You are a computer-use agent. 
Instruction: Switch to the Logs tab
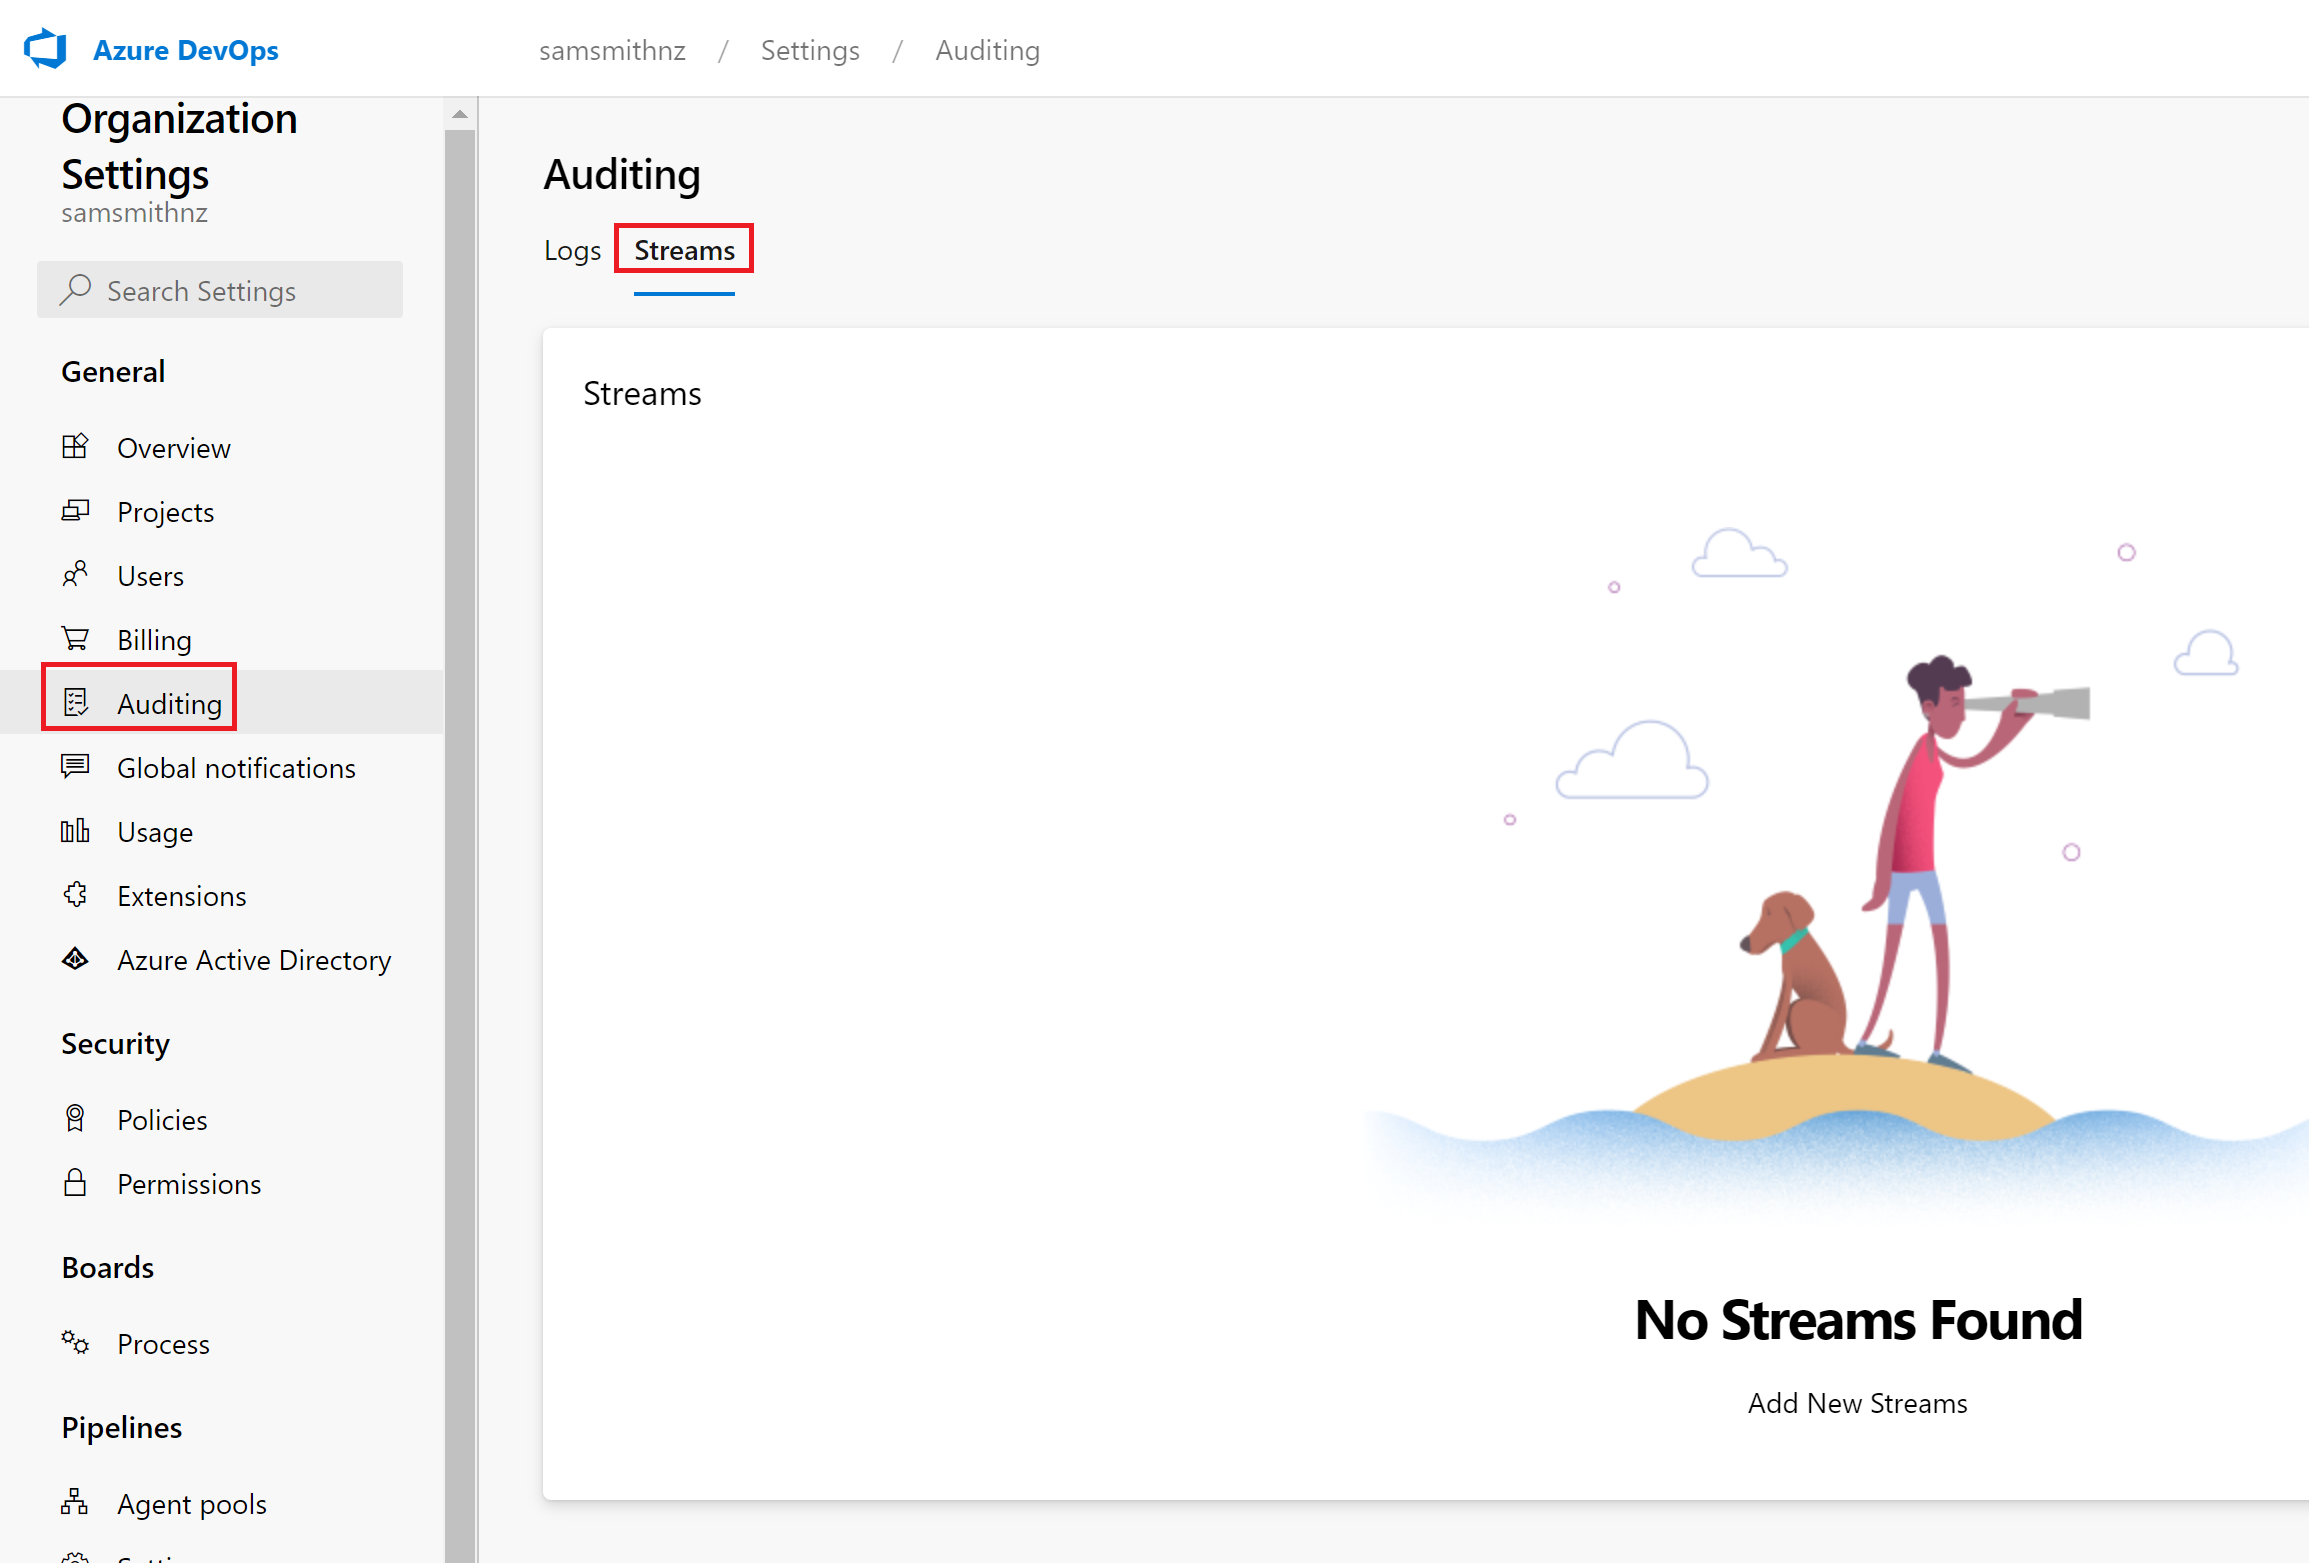(x=572, y=250)
